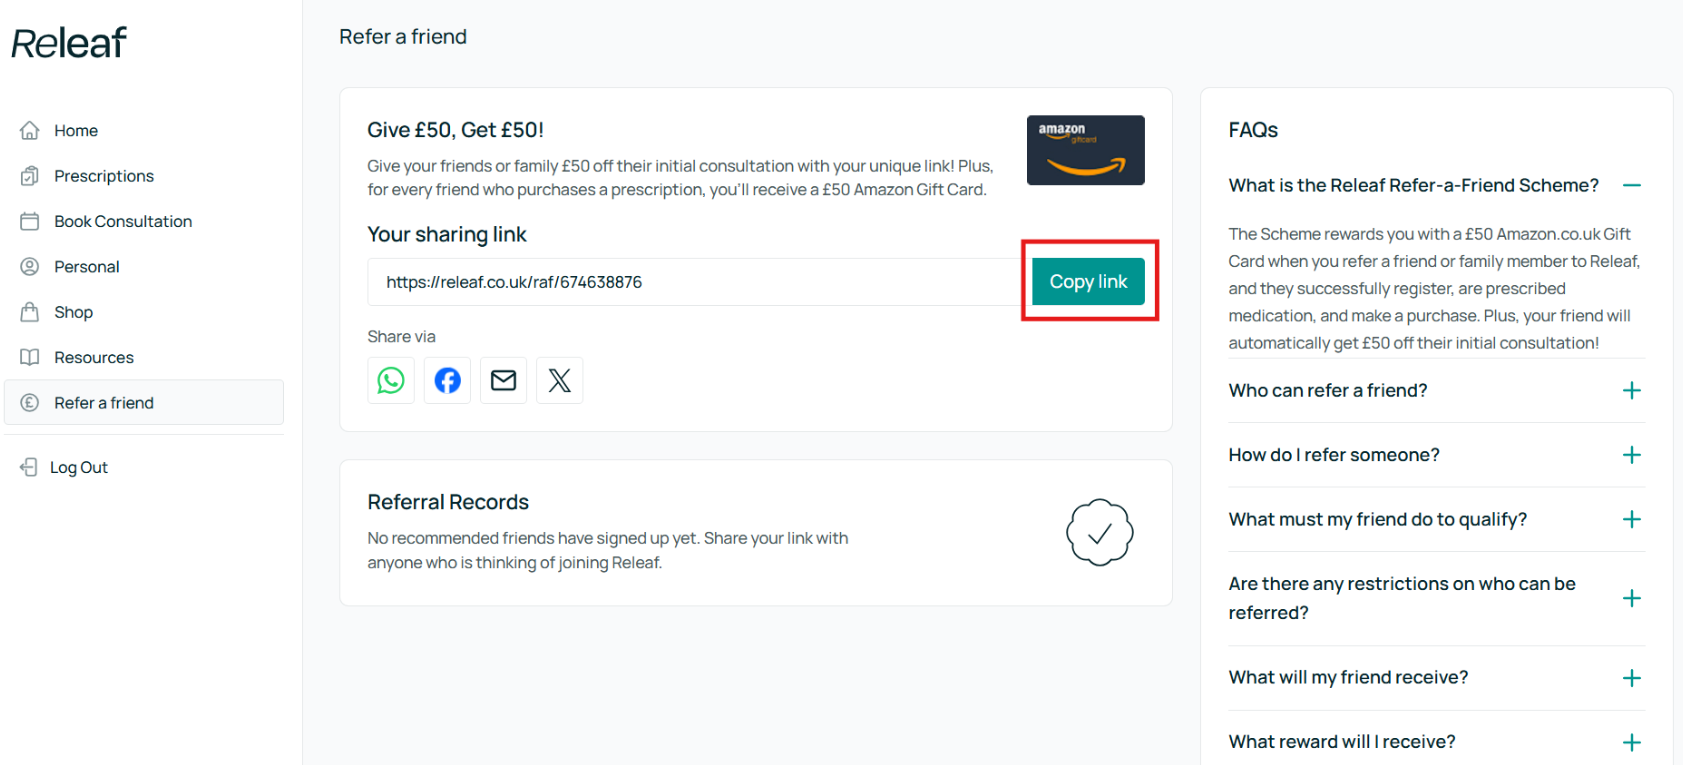The height and width of the screenshot is (765, 1683).
Task: Share the link via the WhatsApp icon
Action: coord(391,380)
